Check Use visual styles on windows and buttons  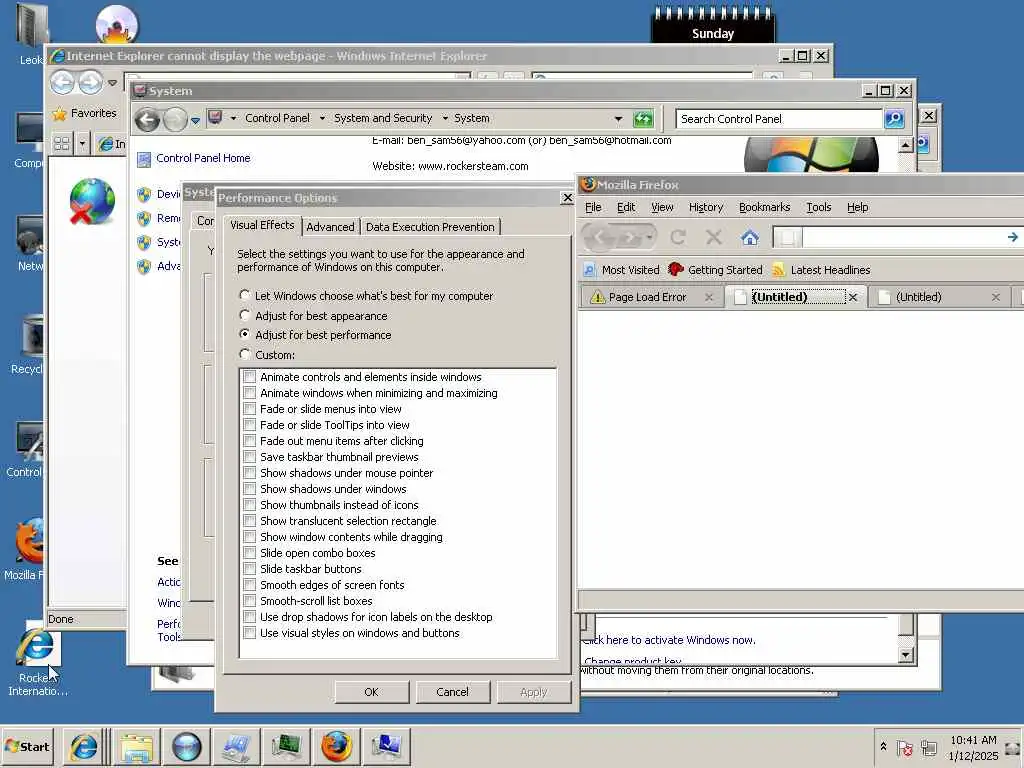249,633
